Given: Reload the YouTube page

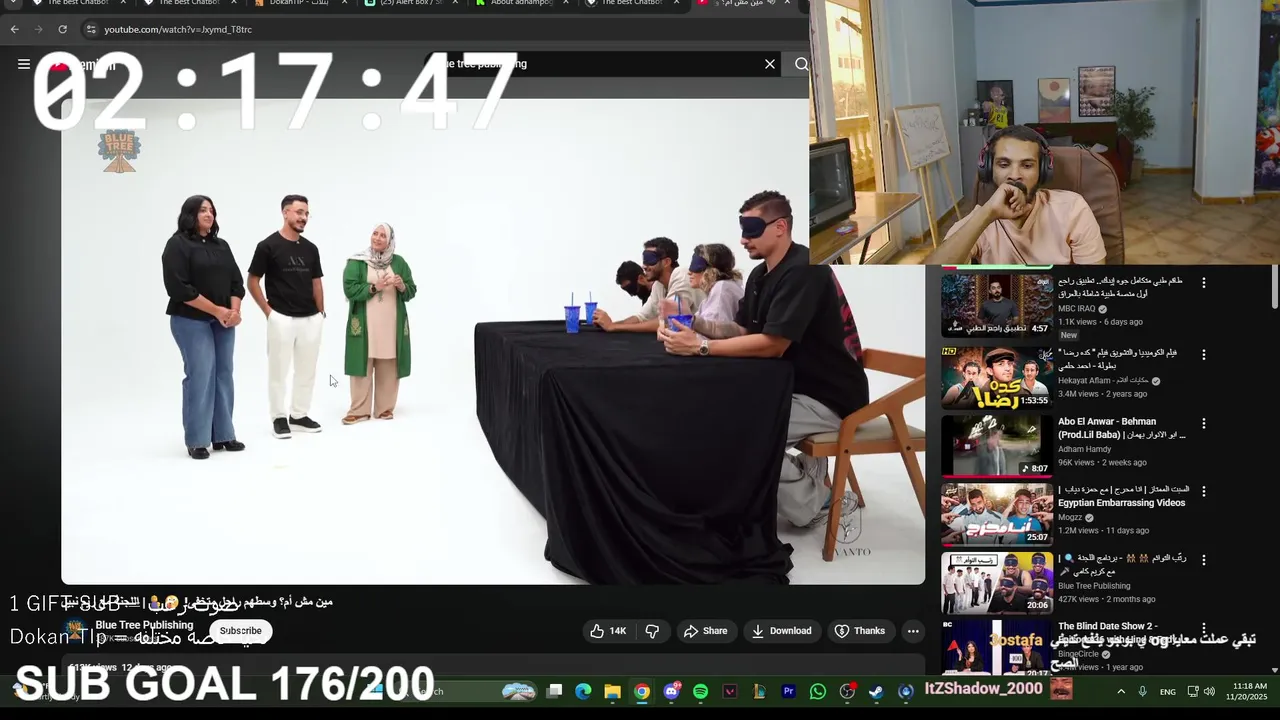Looking at the screenshot, I should coord(62,29).
